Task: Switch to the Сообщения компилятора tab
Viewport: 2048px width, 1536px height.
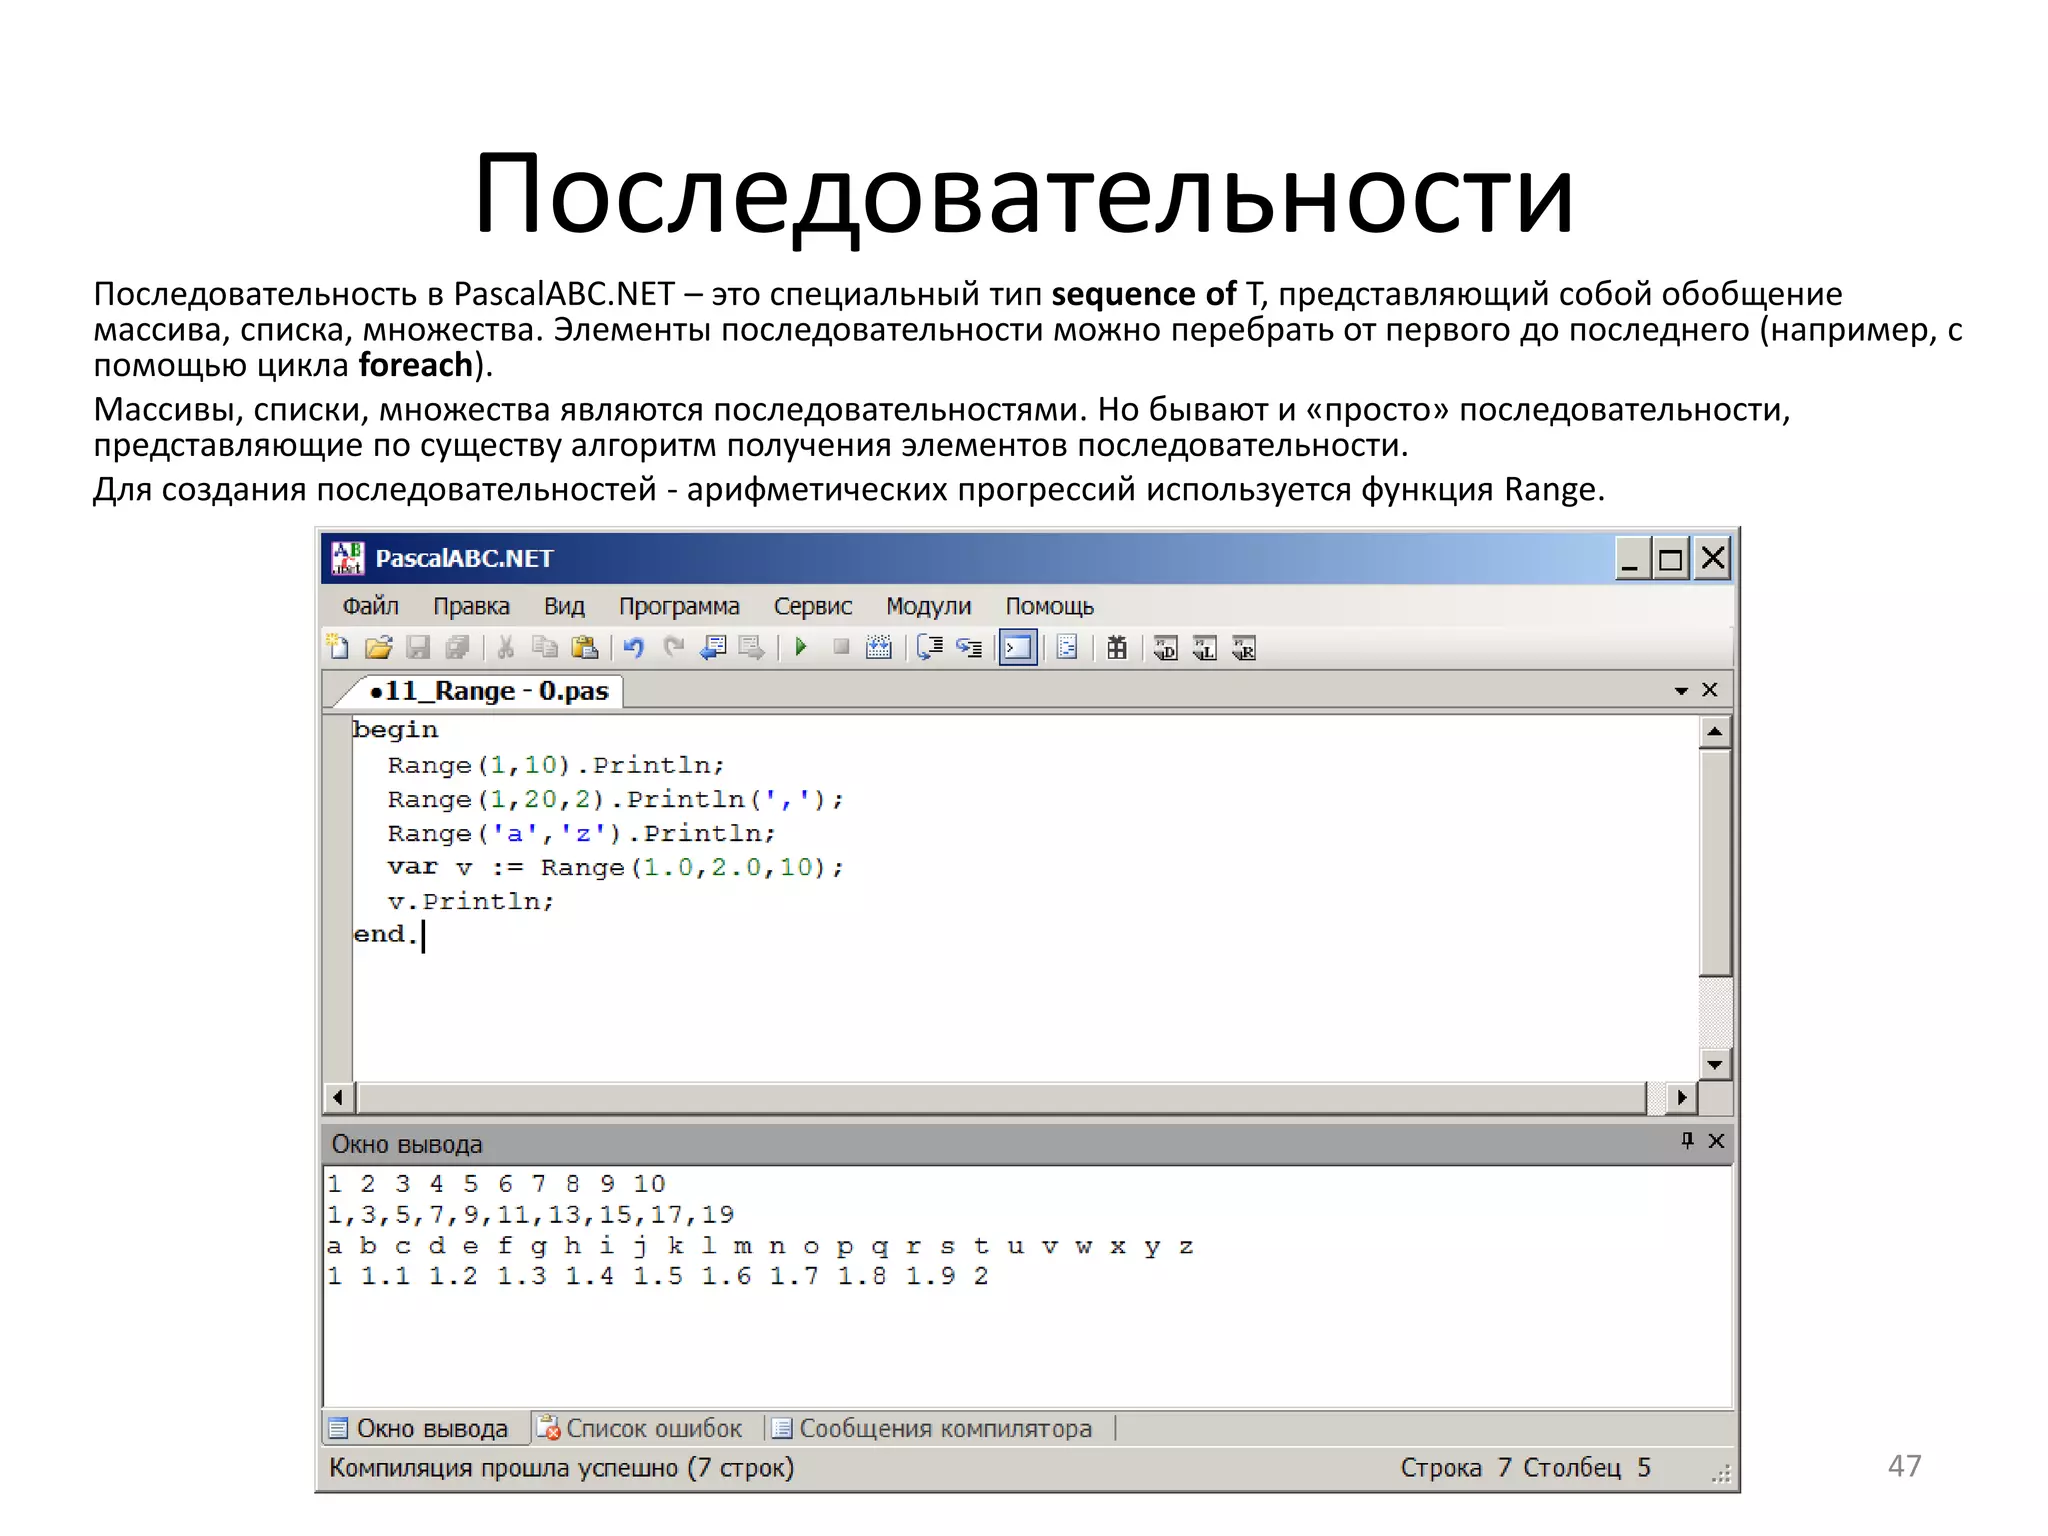Action: tap(933, 1429)
